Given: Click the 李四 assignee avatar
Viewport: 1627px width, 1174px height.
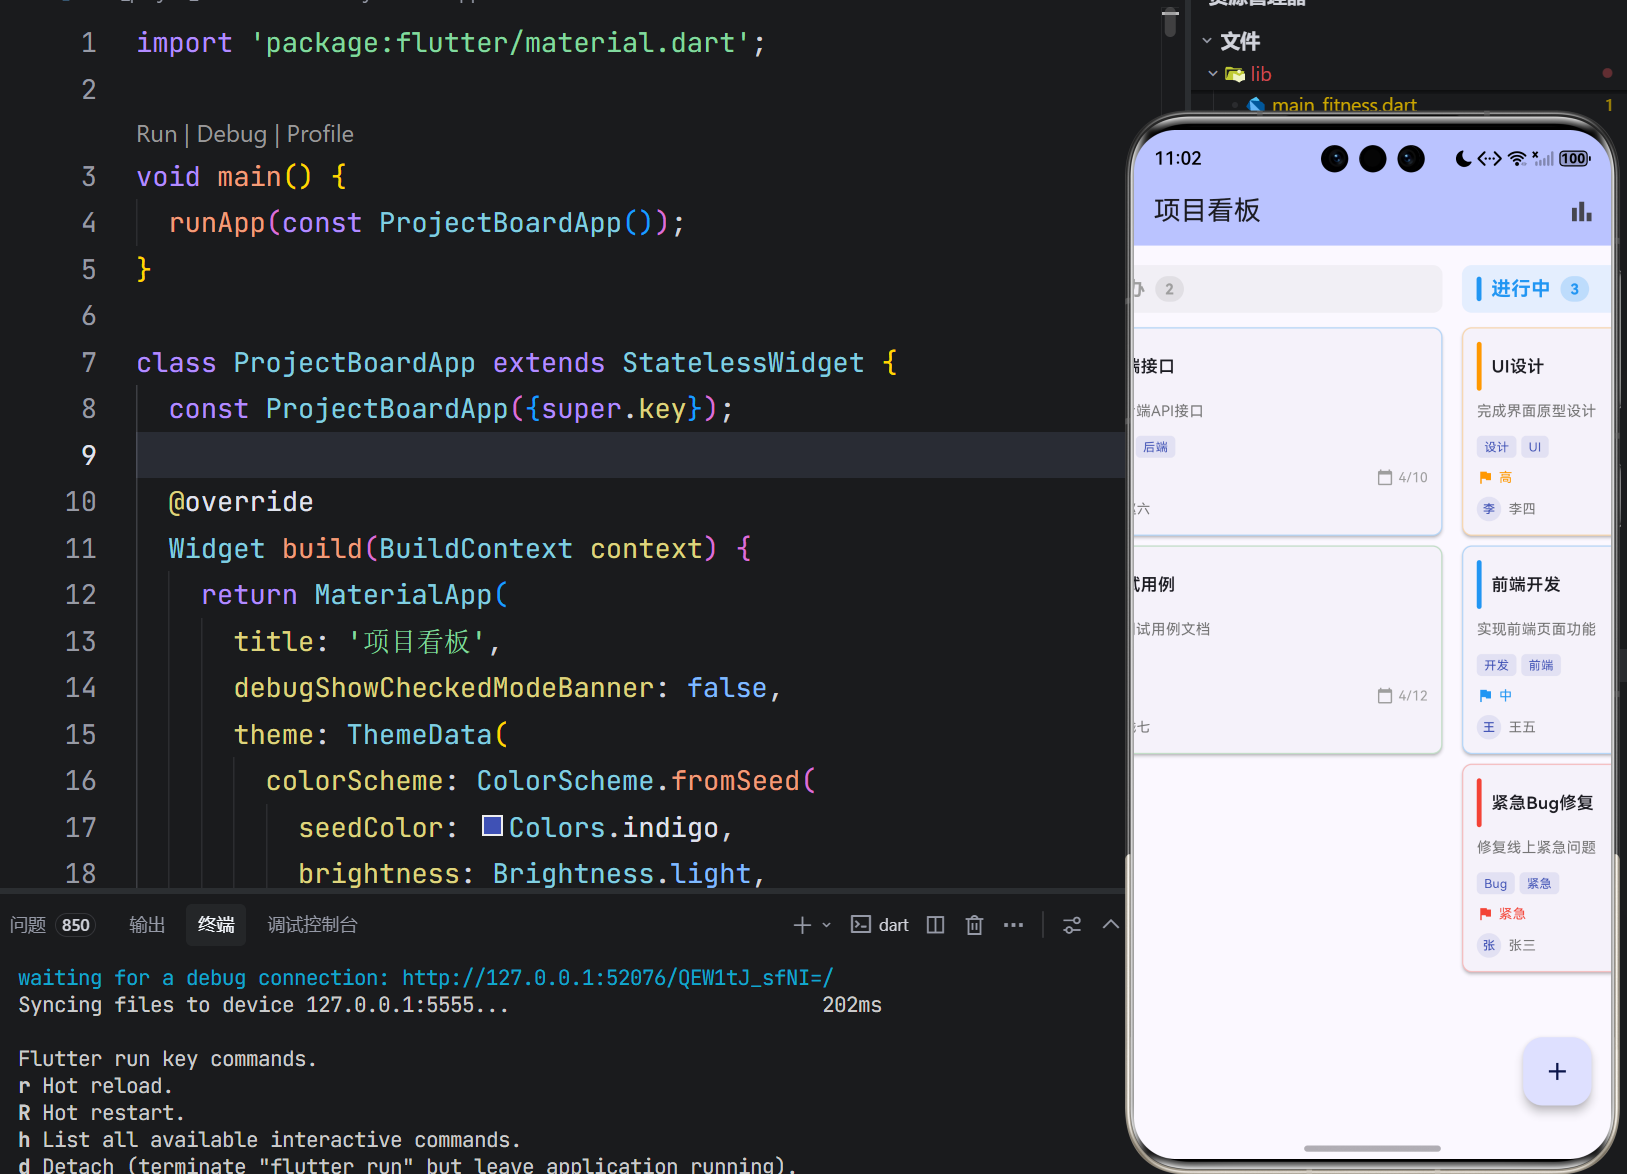Looking at the screenshot, I should [x=1489, y=509].
